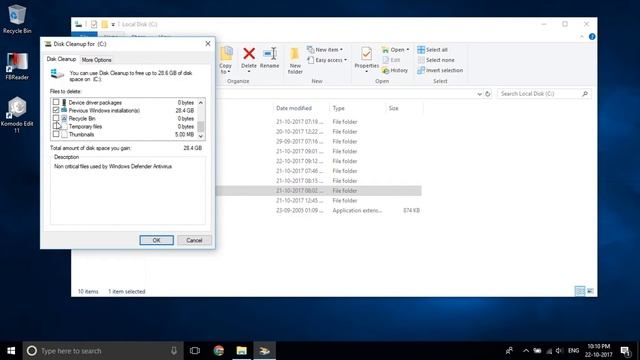Expand the arrow under Delete
This screenshot has height=360, width=640.
[249, 72]
